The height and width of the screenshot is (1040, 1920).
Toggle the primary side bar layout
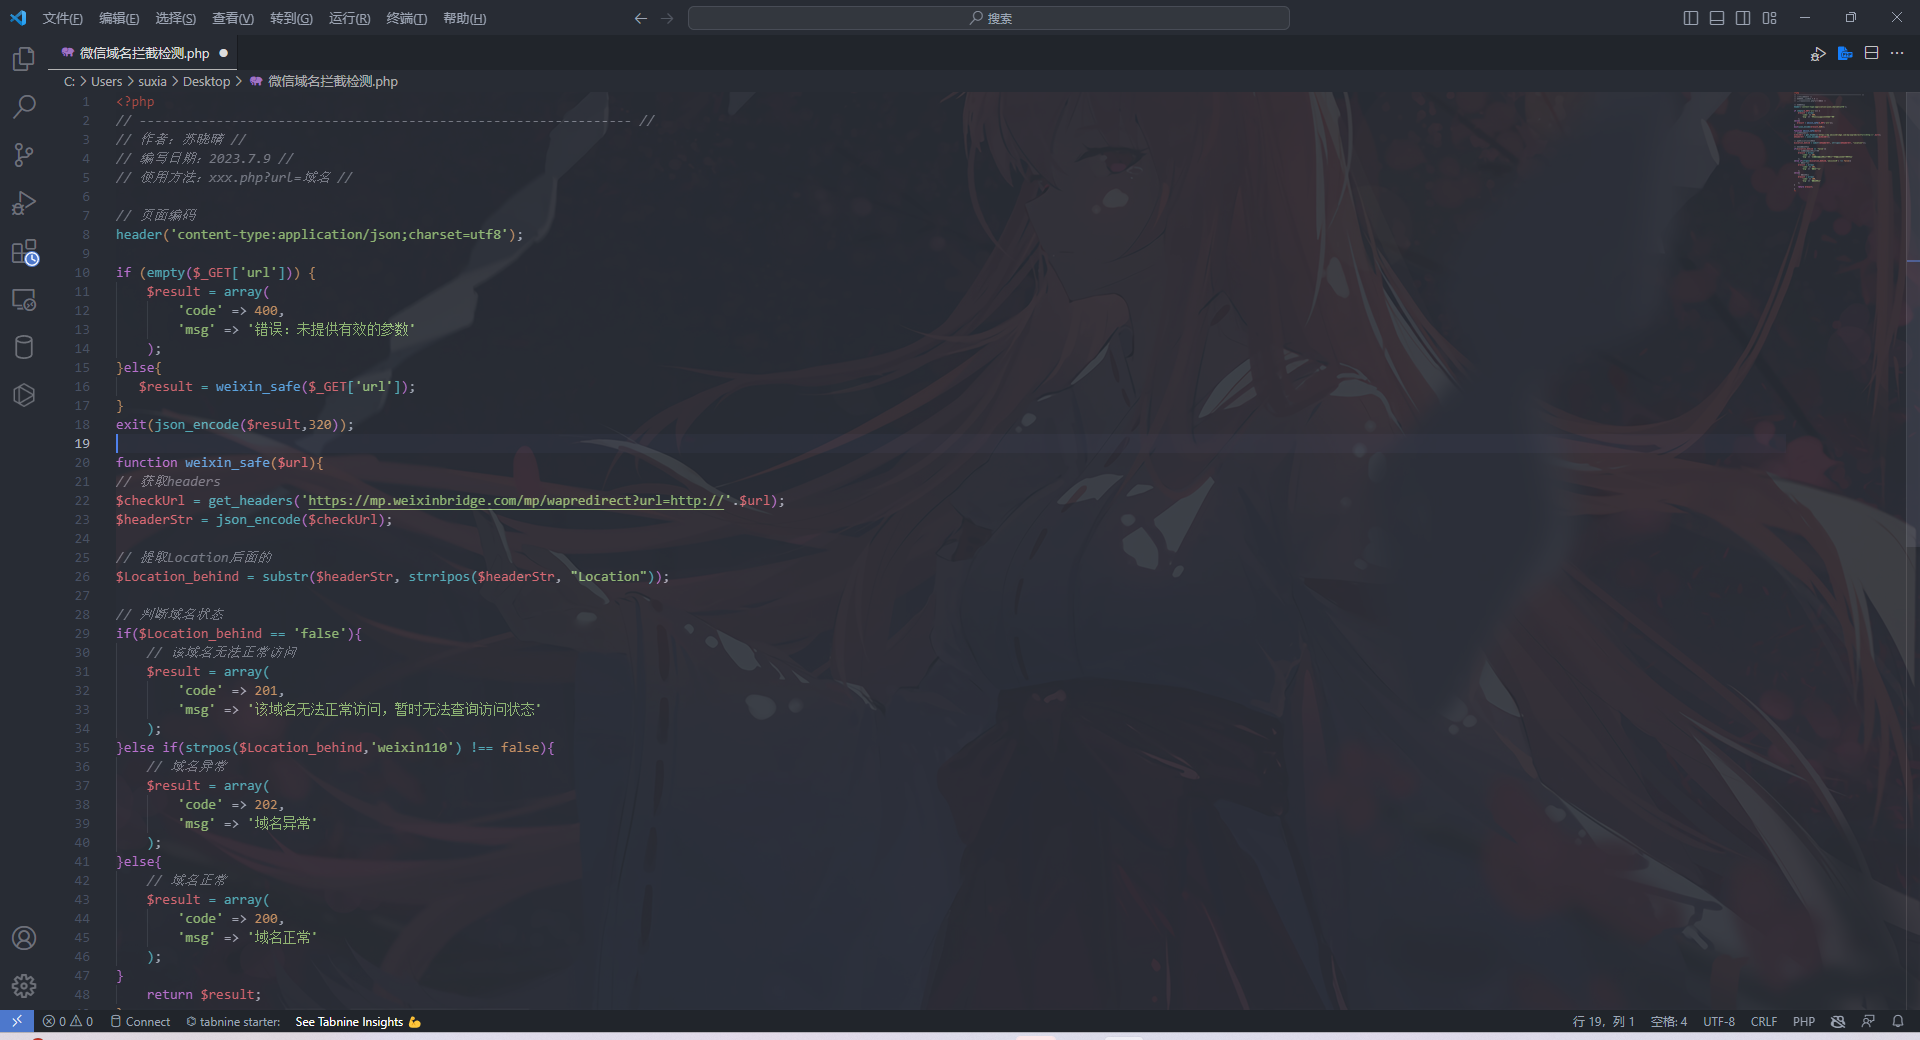click(1690, 18)
